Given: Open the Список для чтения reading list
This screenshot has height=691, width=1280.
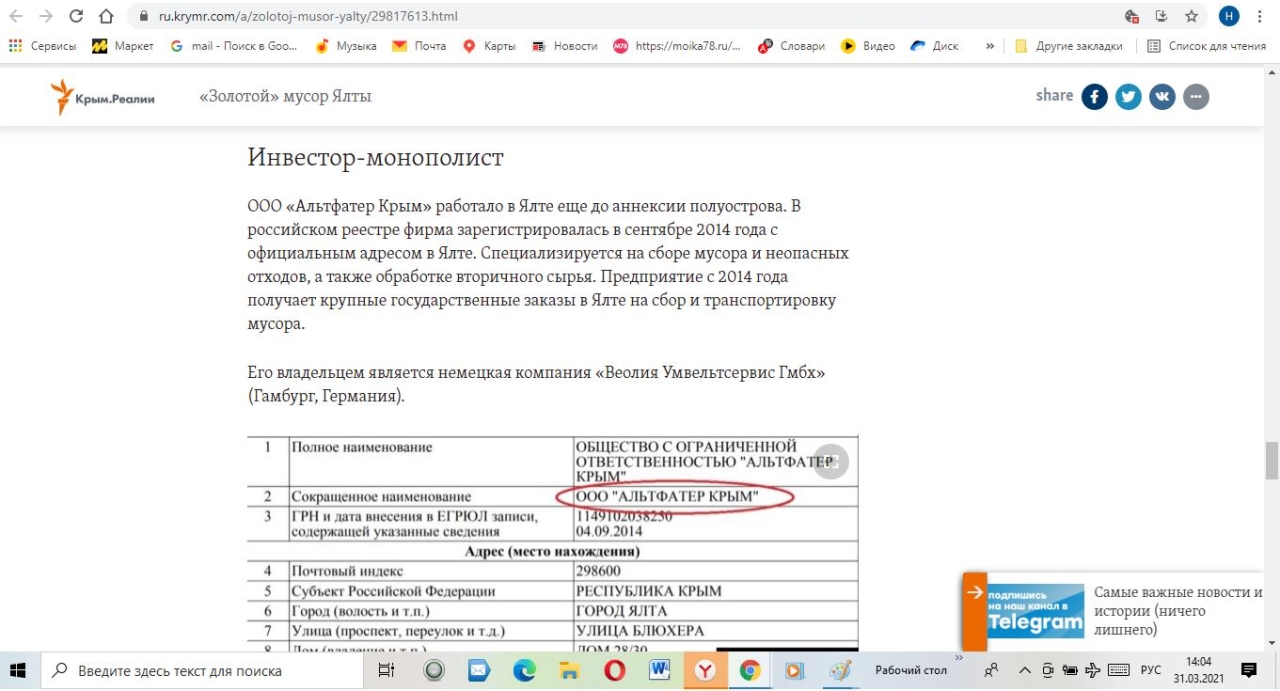Looking at the screenshot, I should pyautogui.click(x=1206, y=46).
